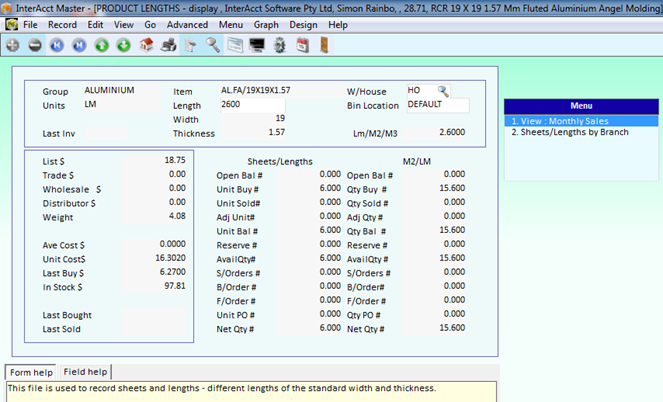Switch to the Form help tab
The image size is (663, 402).
click(x=31, y=372)
